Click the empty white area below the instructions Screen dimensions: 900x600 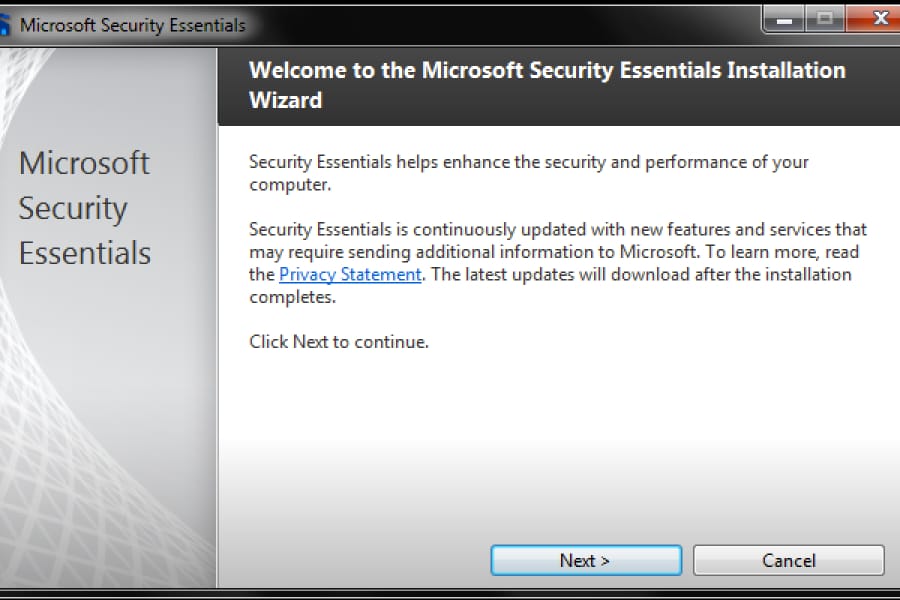[560, 440]
